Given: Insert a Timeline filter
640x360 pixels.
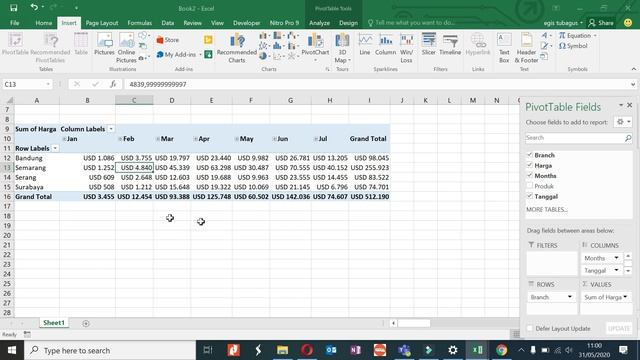Looking at the screenshot, I should click(450, 44).
